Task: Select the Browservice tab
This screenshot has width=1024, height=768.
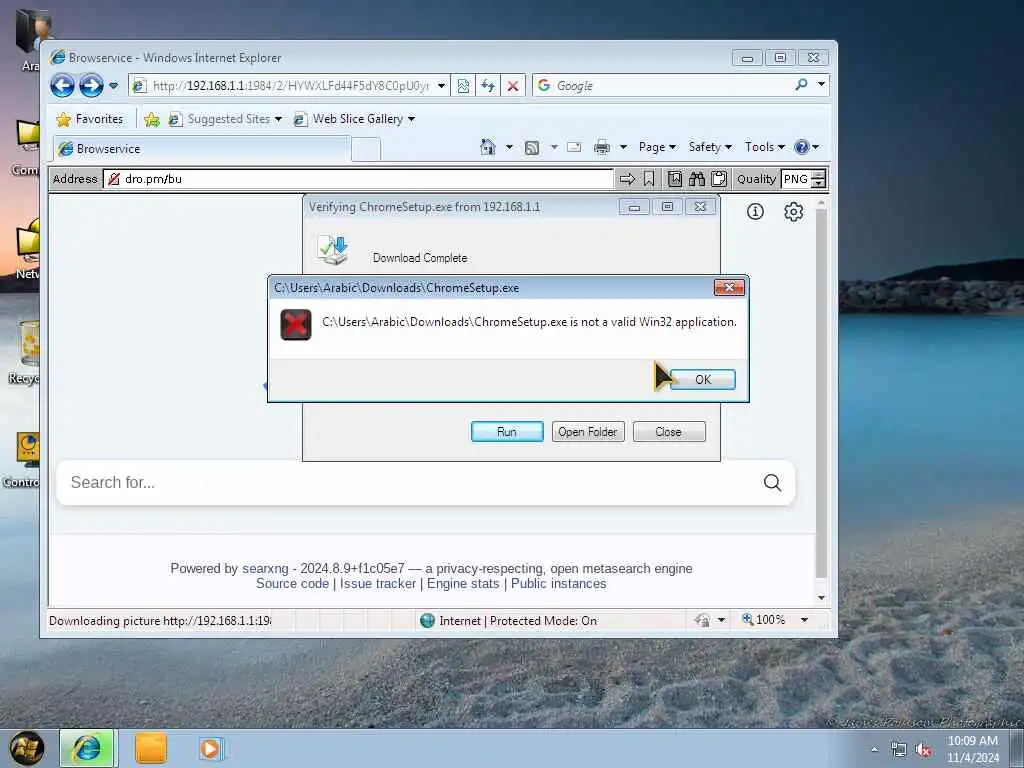Action: pos(202,149)
